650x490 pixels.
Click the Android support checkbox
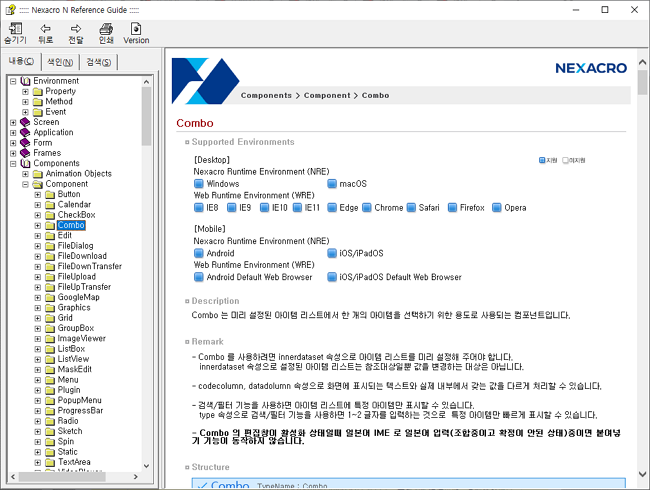pyautogui.click(x=199, y=253)
